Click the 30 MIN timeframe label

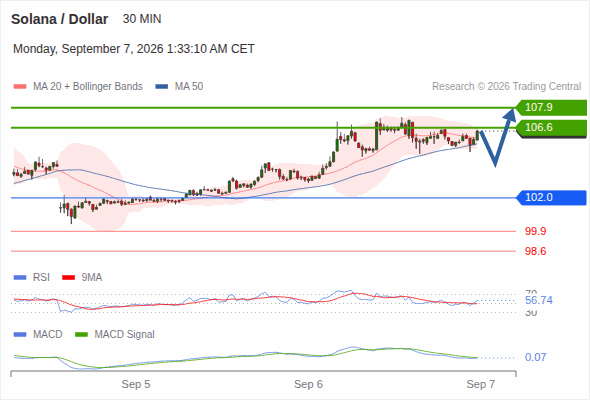coord(142,19)
